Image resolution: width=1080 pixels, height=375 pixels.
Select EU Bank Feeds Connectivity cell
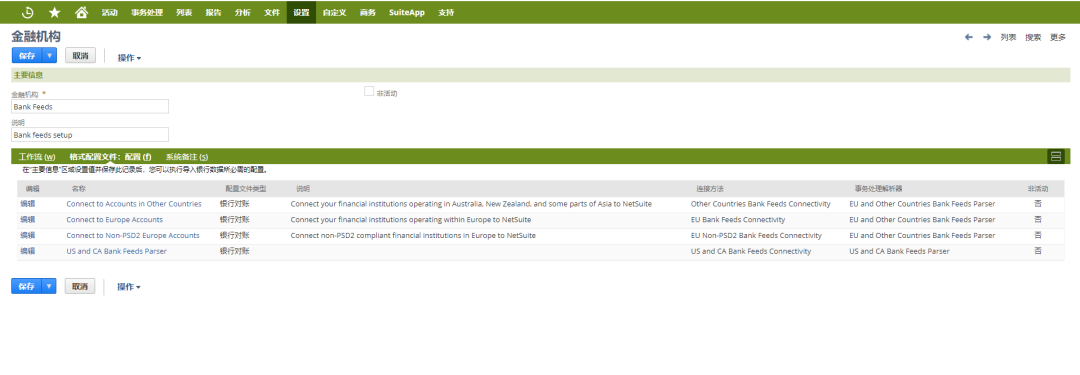[x=738, y=219]
